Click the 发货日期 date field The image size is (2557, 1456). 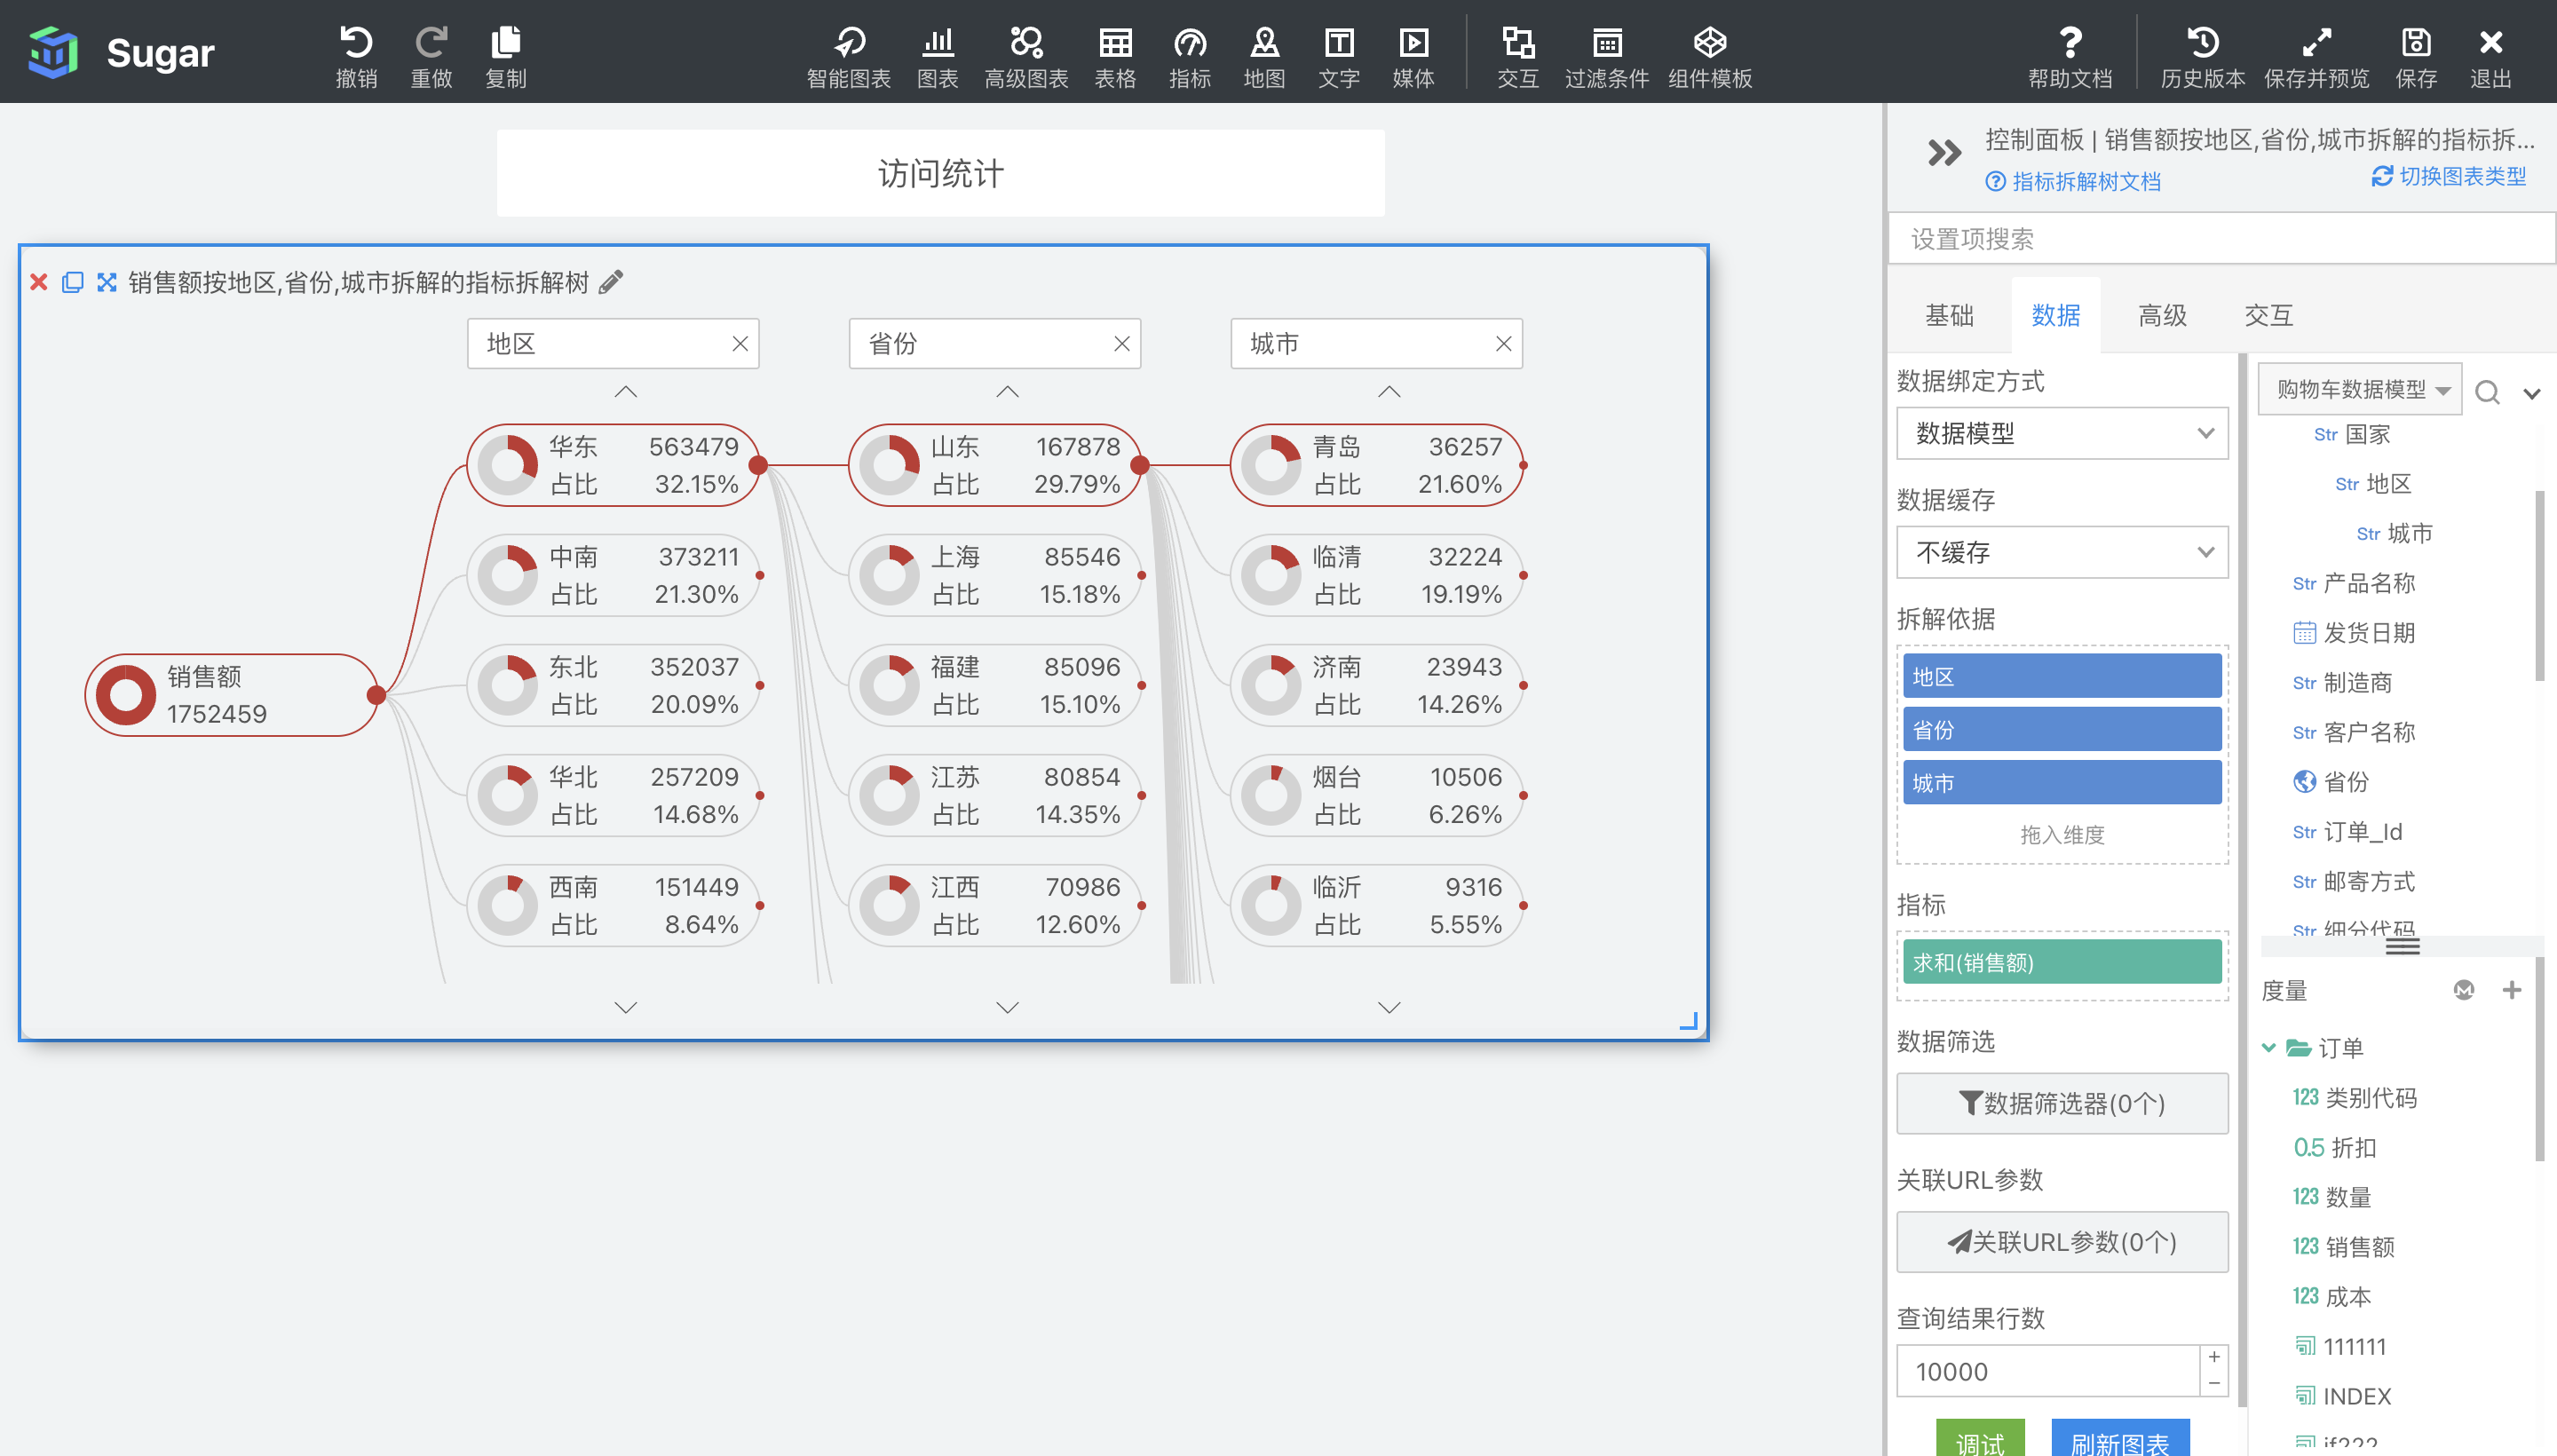pos(2354,633)
